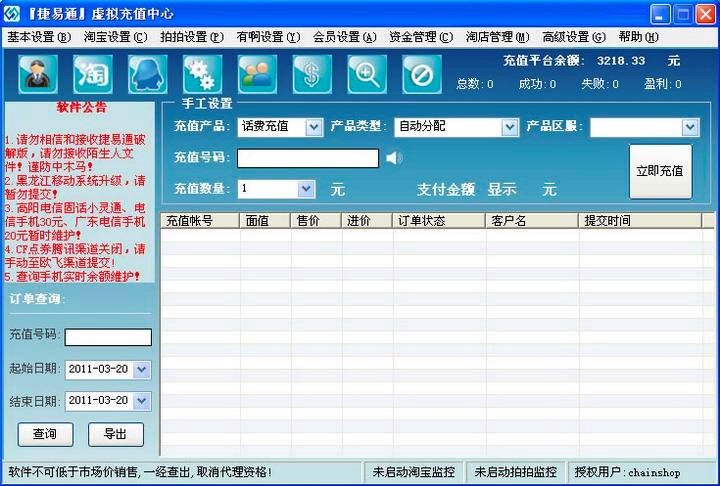Open the 淘店管理 menu
The image size is (720, 486).
click(x=497, y=37)
